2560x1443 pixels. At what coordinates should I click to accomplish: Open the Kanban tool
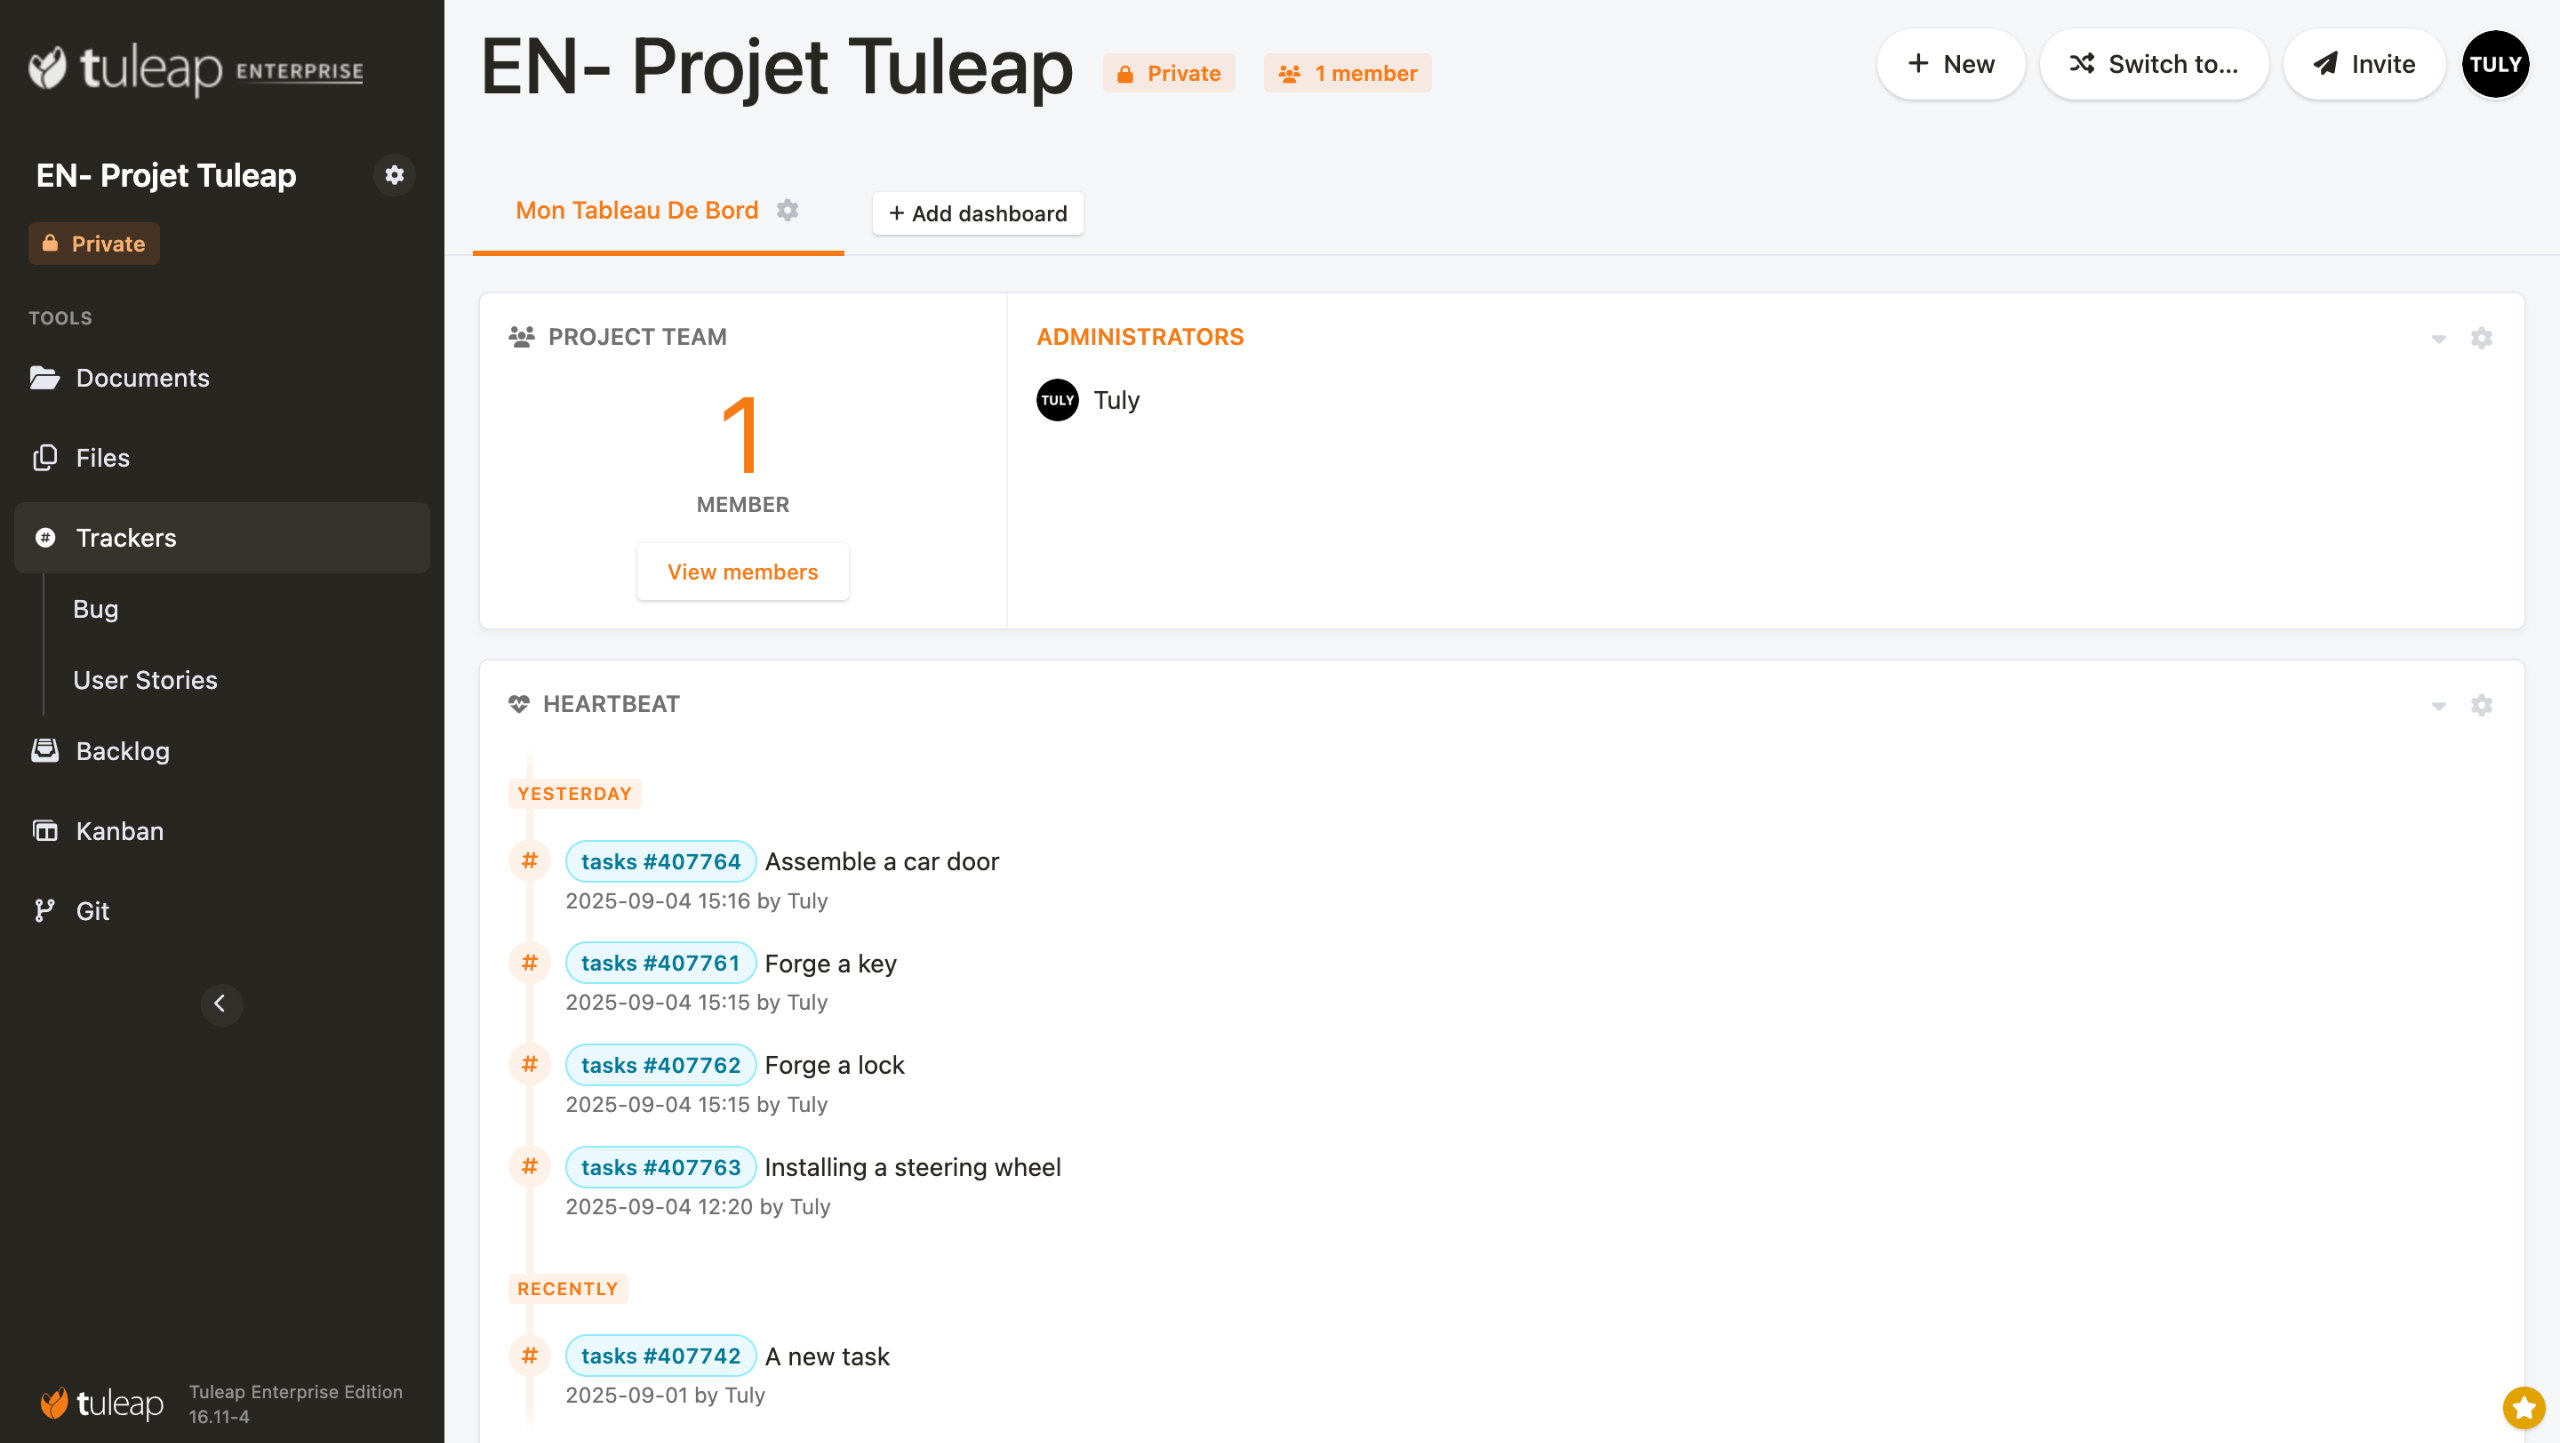tap(119, 831)
